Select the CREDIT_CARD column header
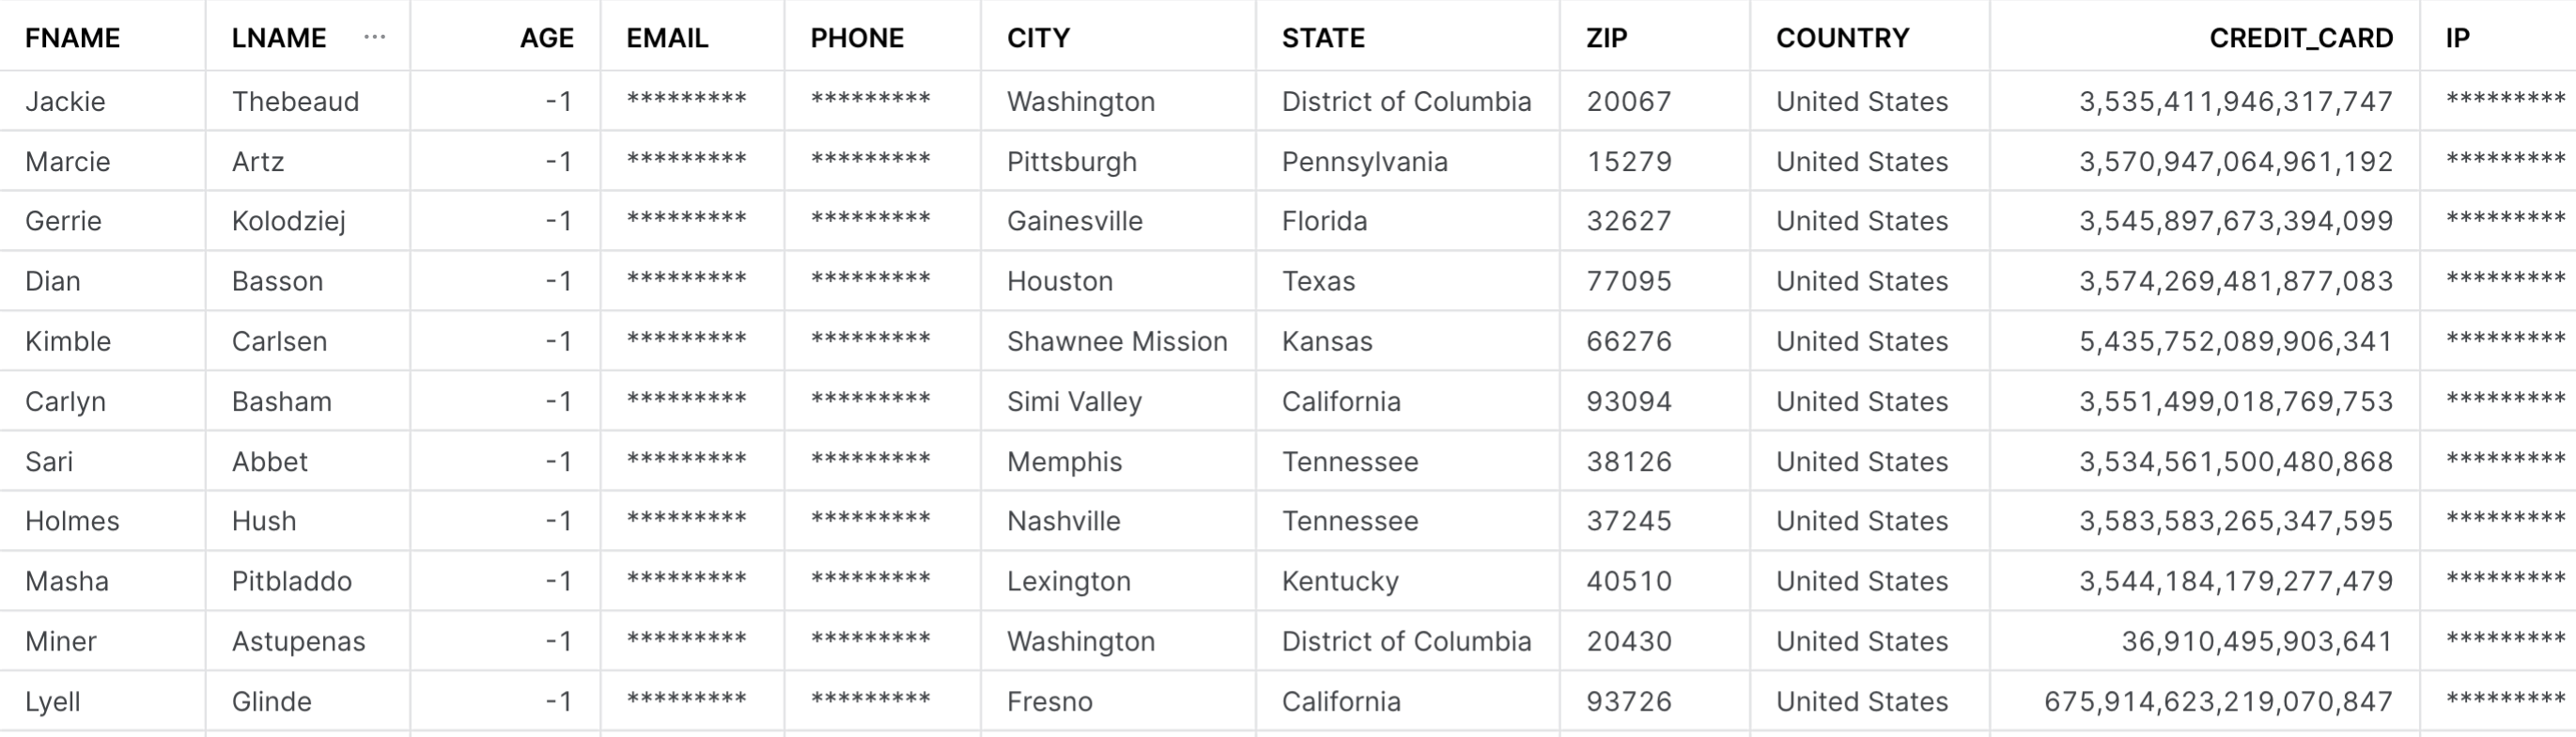Viewport: 2576px width, 737px height. [x=2300, y=38]
